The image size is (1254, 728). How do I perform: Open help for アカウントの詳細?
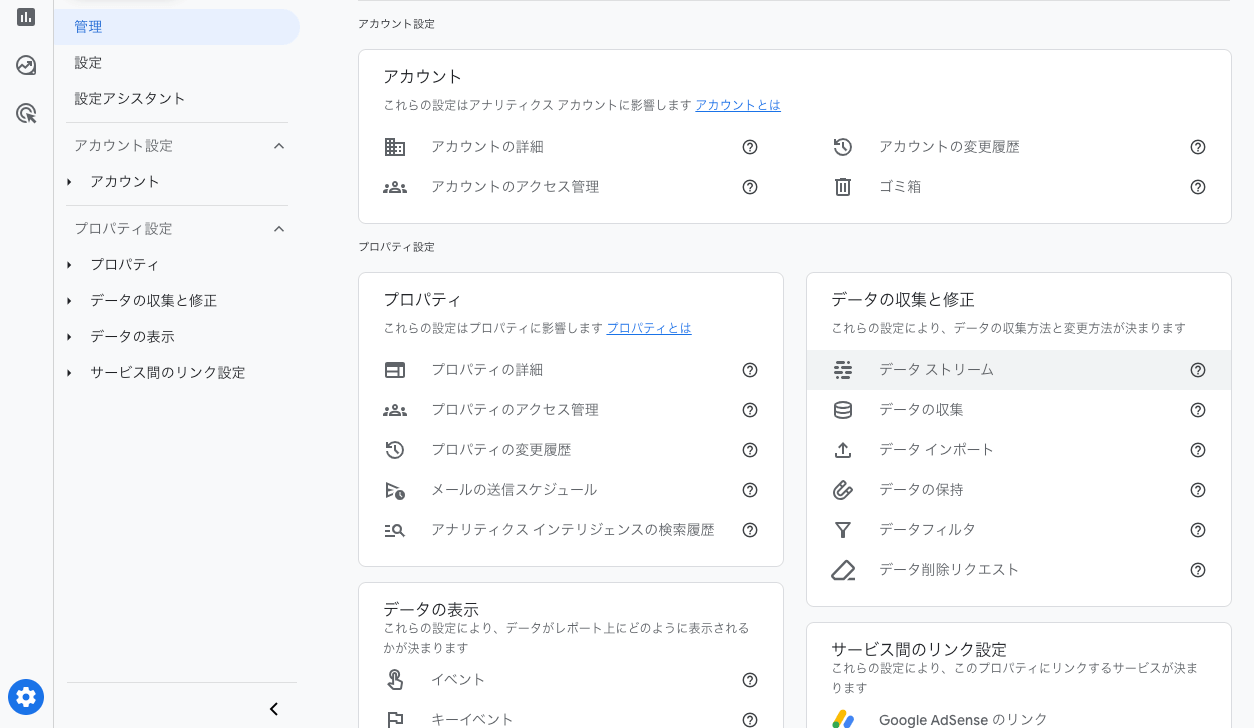click(x=750, y=147)
